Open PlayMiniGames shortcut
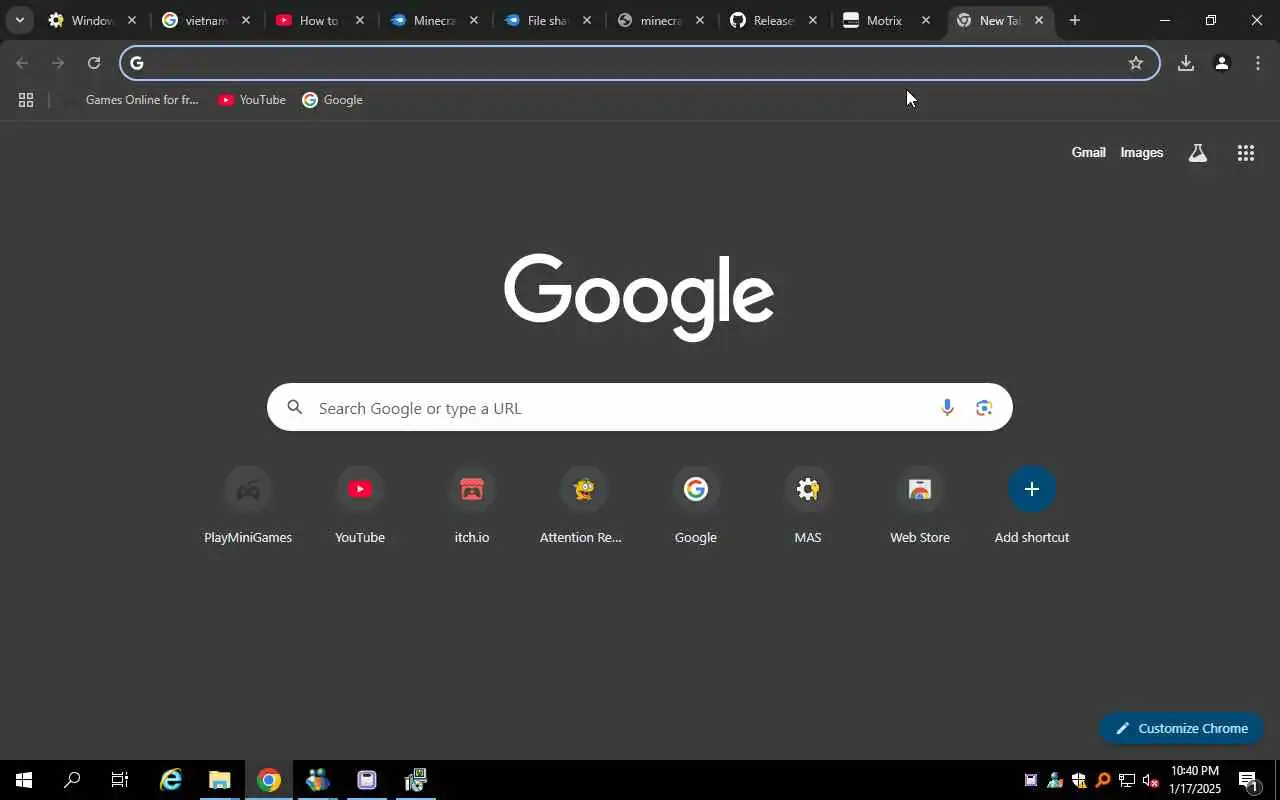Image resolution: width=1280 pixels, height=800 pixels. [248, 505]
